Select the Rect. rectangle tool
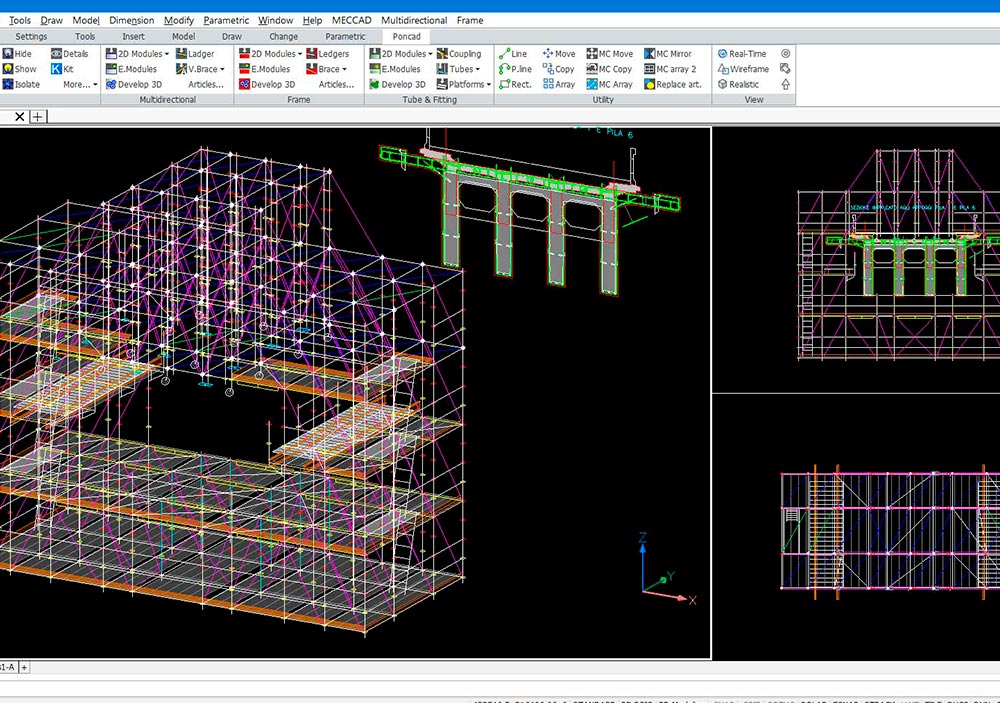This screenshot has width=1000, height=703. 515,84
